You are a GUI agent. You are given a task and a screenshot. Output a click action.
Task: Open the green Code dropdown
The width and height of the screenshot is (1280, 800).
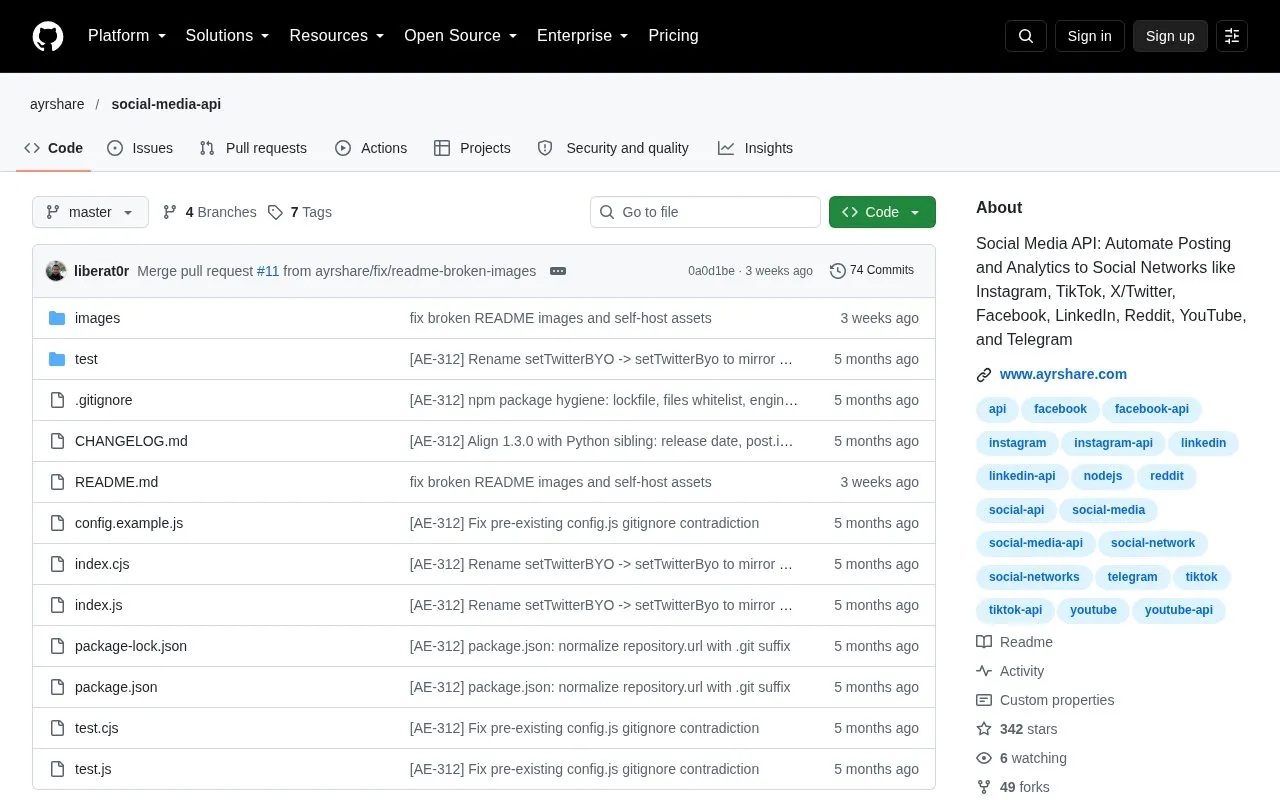pyautogui.click(x=882, y=212)
